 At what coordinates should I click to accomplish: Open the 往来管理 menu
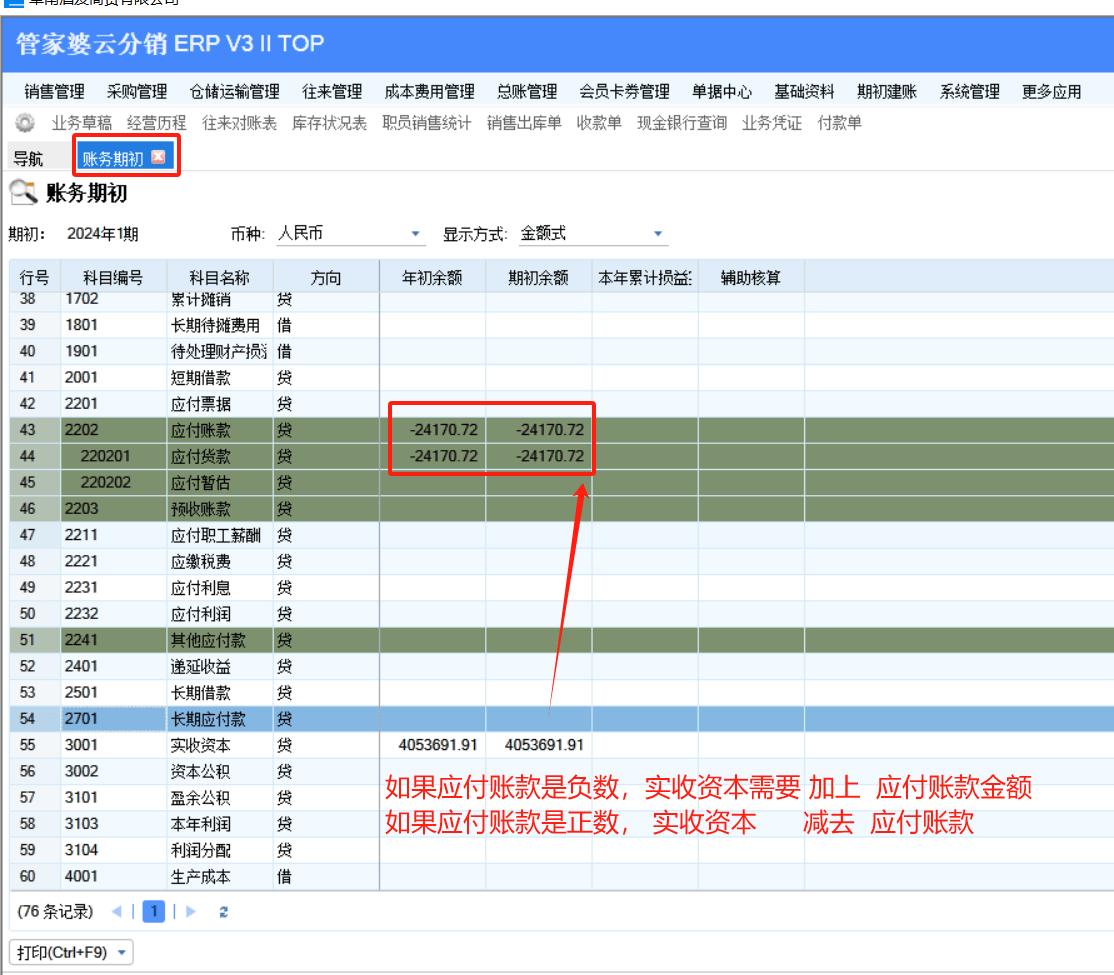(x=332, y=92)
